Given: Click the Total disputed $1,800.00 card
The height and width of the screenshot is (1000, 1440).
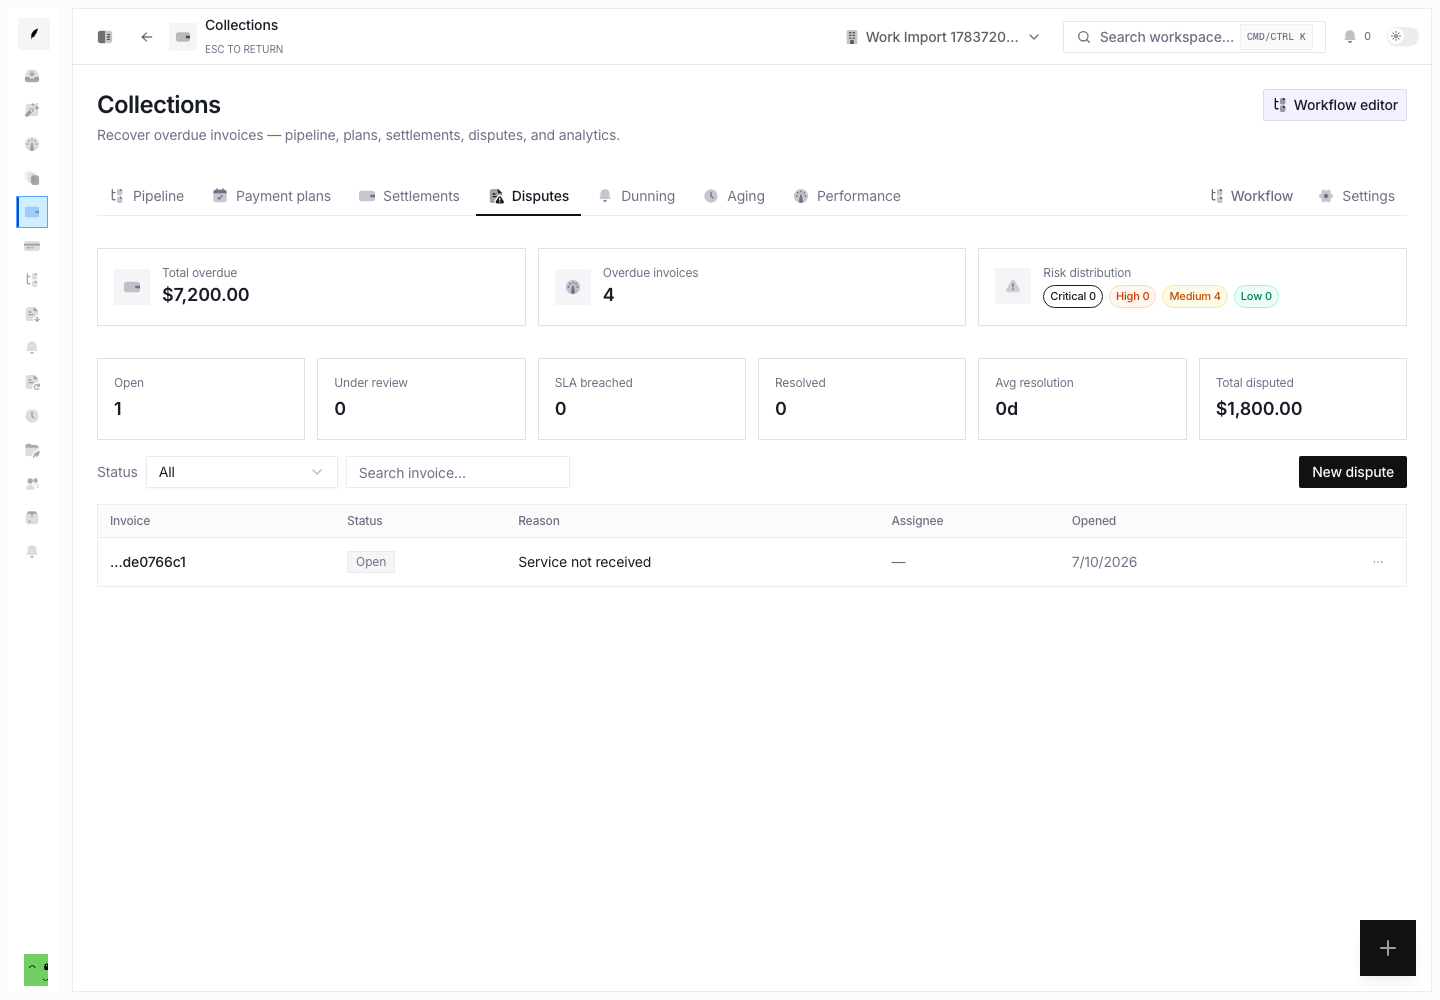Looking at the screenshot, I should pos(1303,399).
